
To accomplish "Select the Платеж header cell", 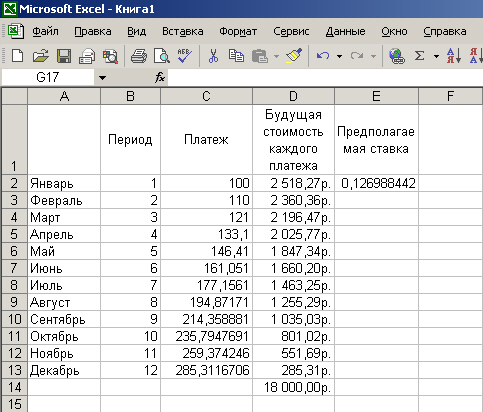I will coord(206,139).
